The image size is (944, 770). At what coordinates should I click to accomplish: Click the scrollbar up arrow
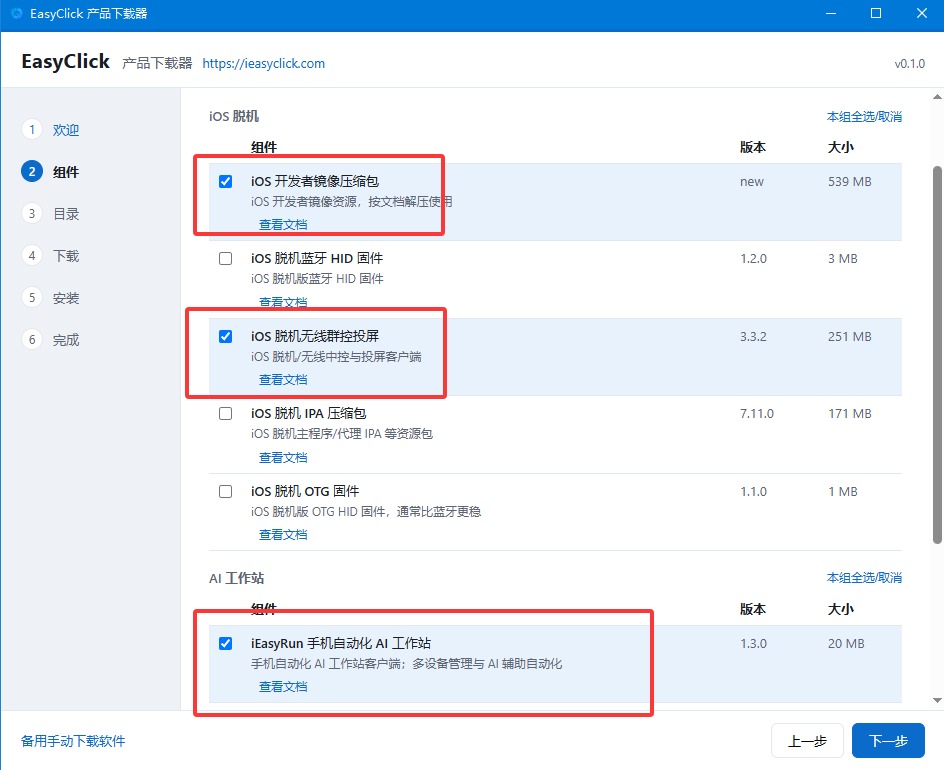click(937, 97)
